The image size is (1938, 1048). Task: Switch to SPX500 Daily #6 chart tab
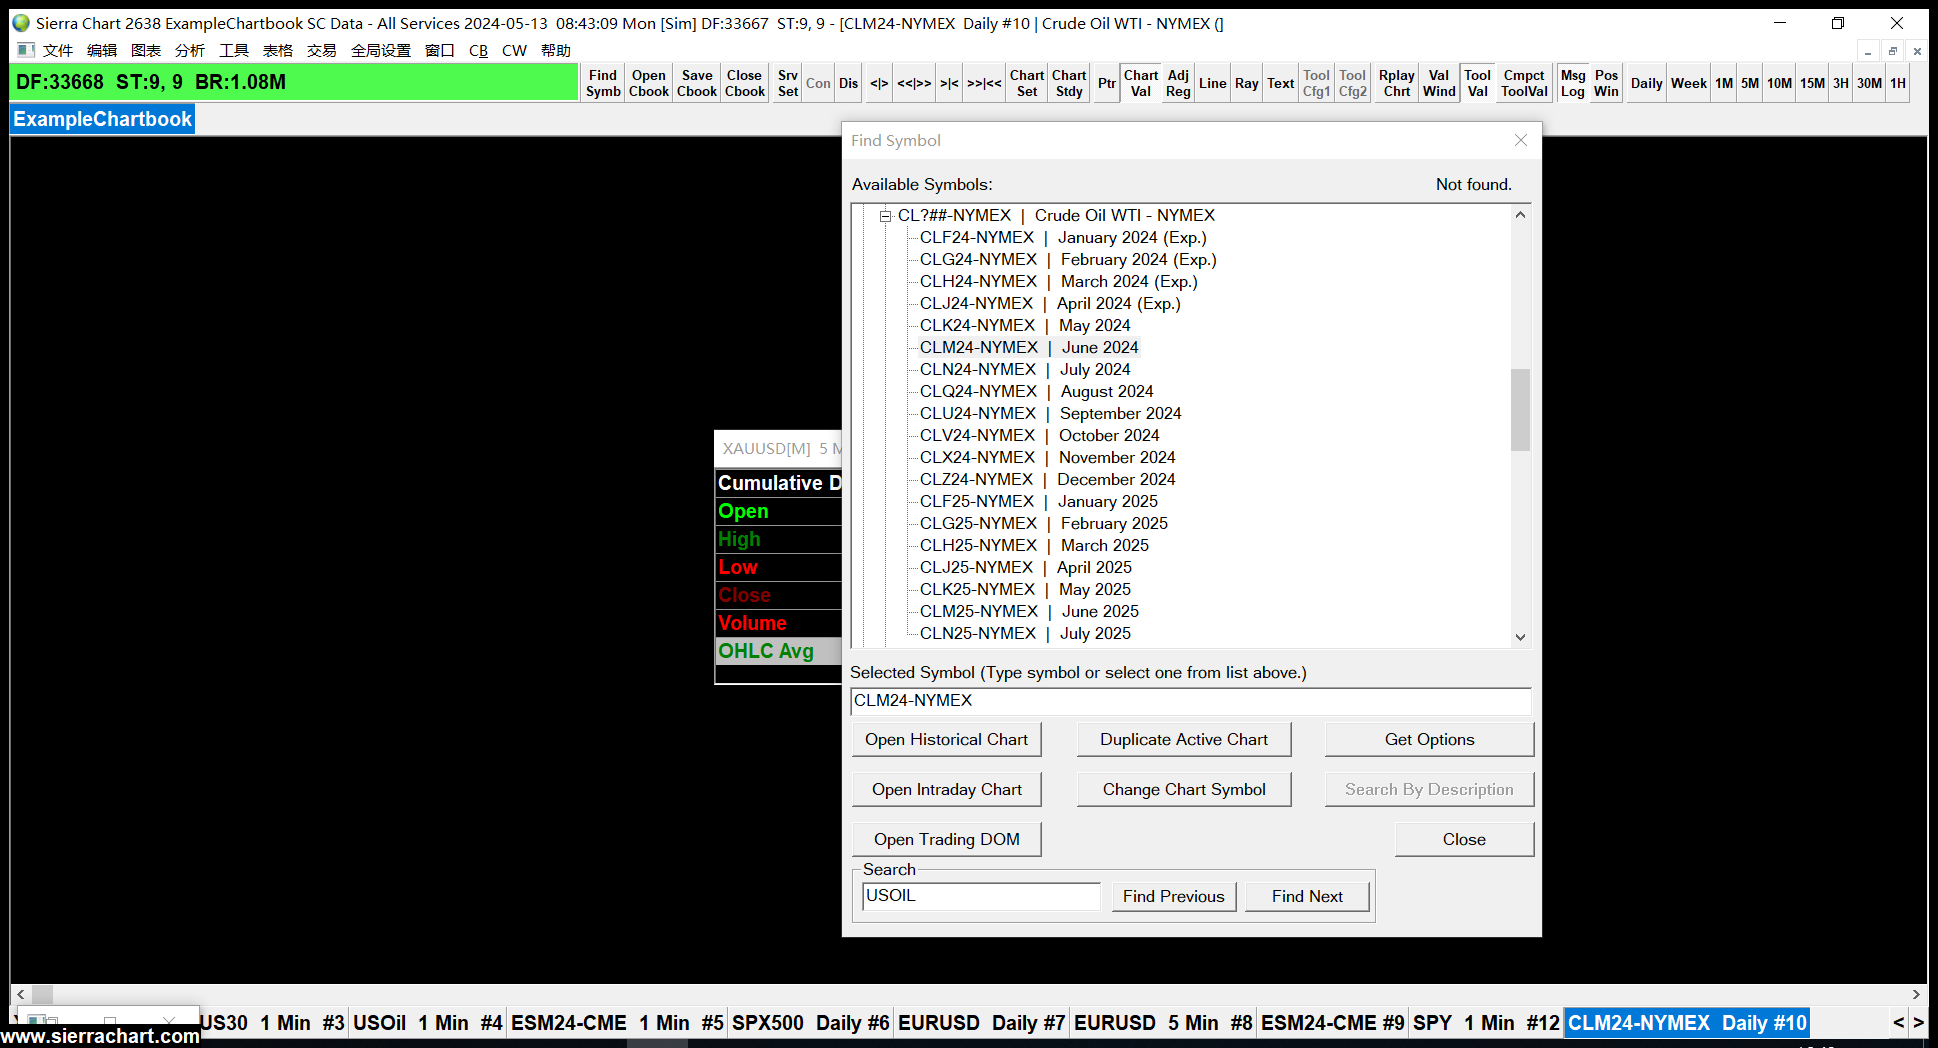[811, 1023]
